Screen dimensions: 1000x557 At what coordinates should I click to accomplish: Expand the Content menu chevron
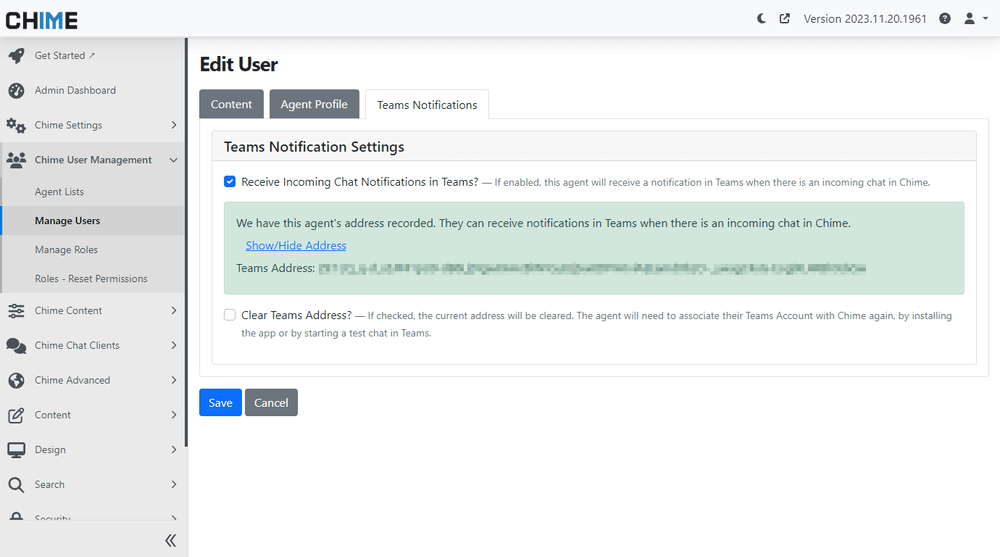click(173, 415)
